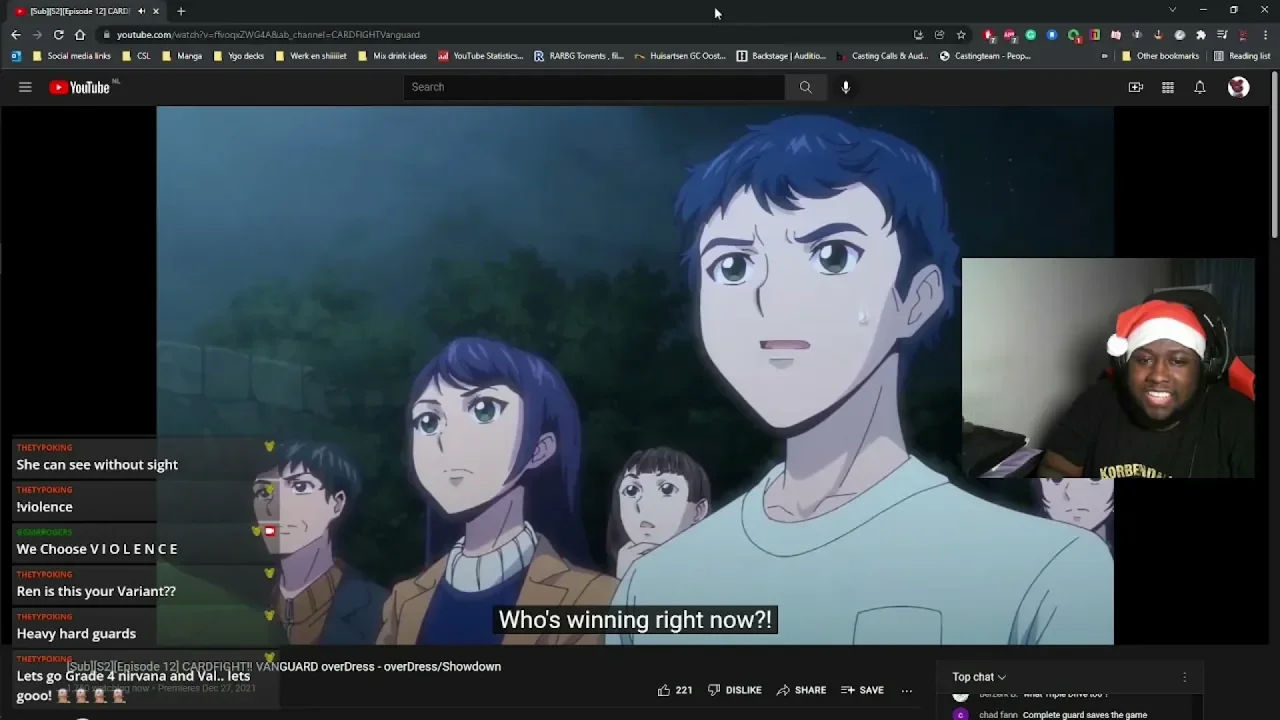This screenshot has width=1280, height=720.
Task: Click the SHARE button
Action: tap(801, 690)
